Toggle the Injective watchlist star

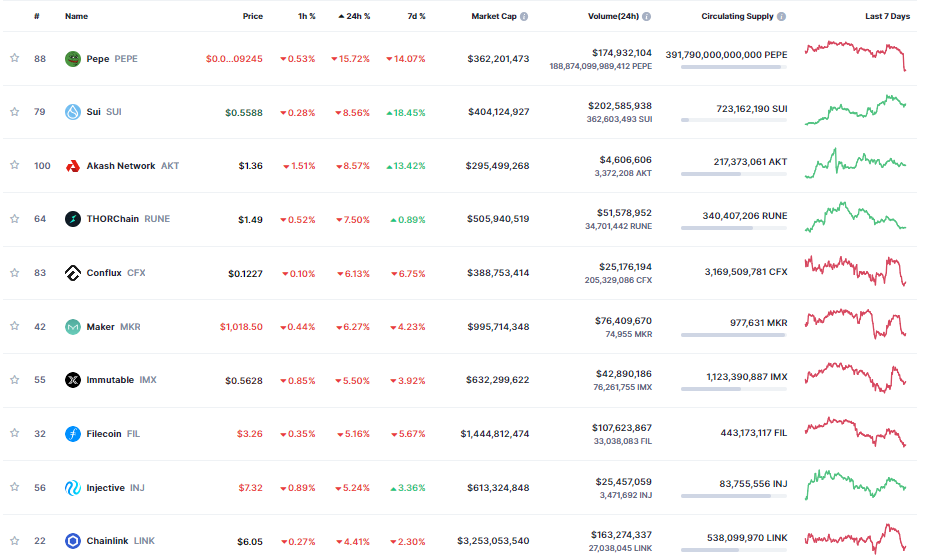(14, 487)
